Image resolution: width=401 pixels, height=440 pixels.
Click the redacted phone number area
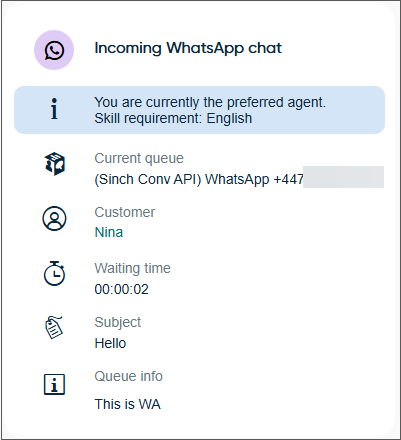click(343, 177)
